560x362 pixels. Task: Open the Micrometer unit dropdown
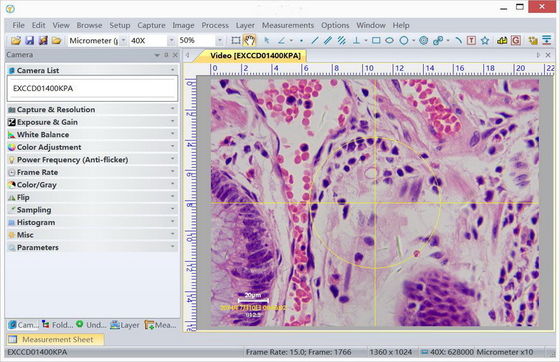124,40
